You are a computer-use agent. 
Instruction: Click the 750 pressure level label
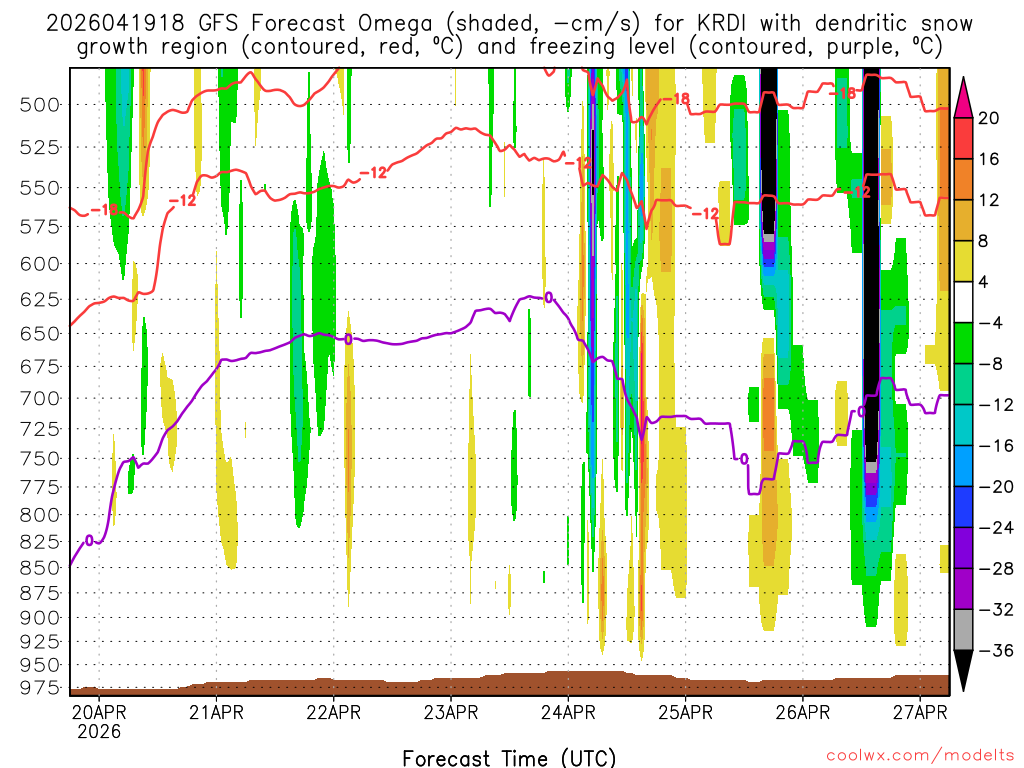[40, 458]
